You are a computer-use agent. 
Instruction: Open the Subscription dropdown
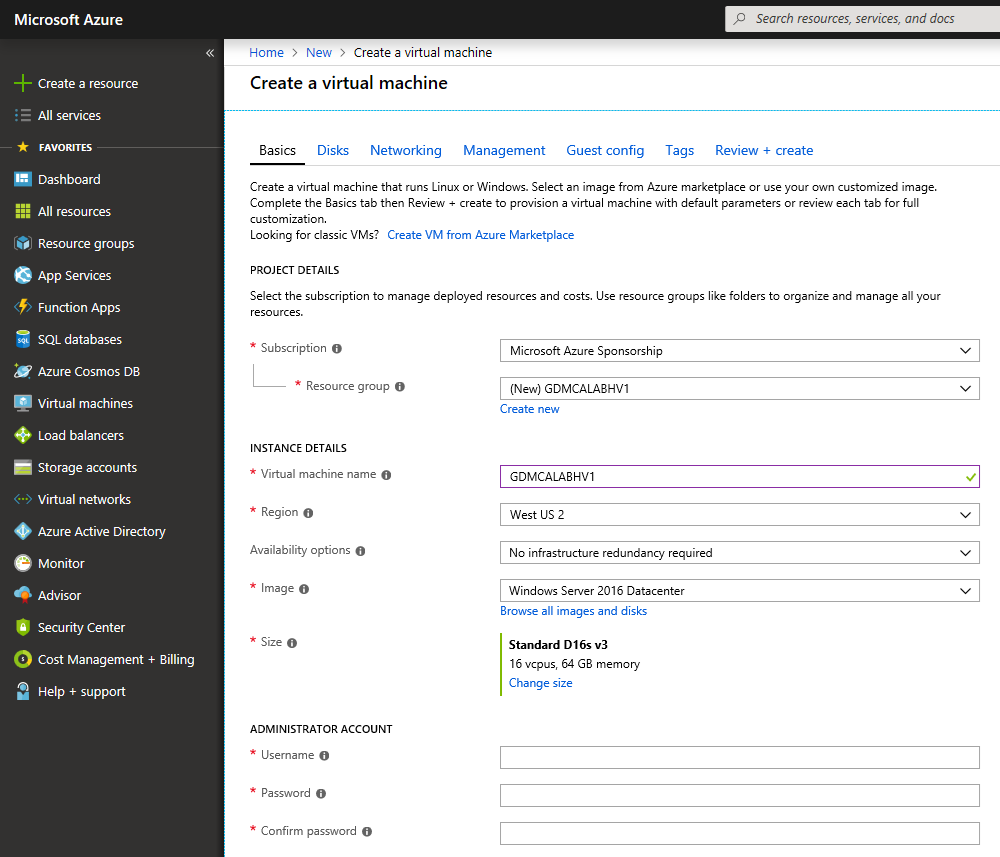point(740,351)
